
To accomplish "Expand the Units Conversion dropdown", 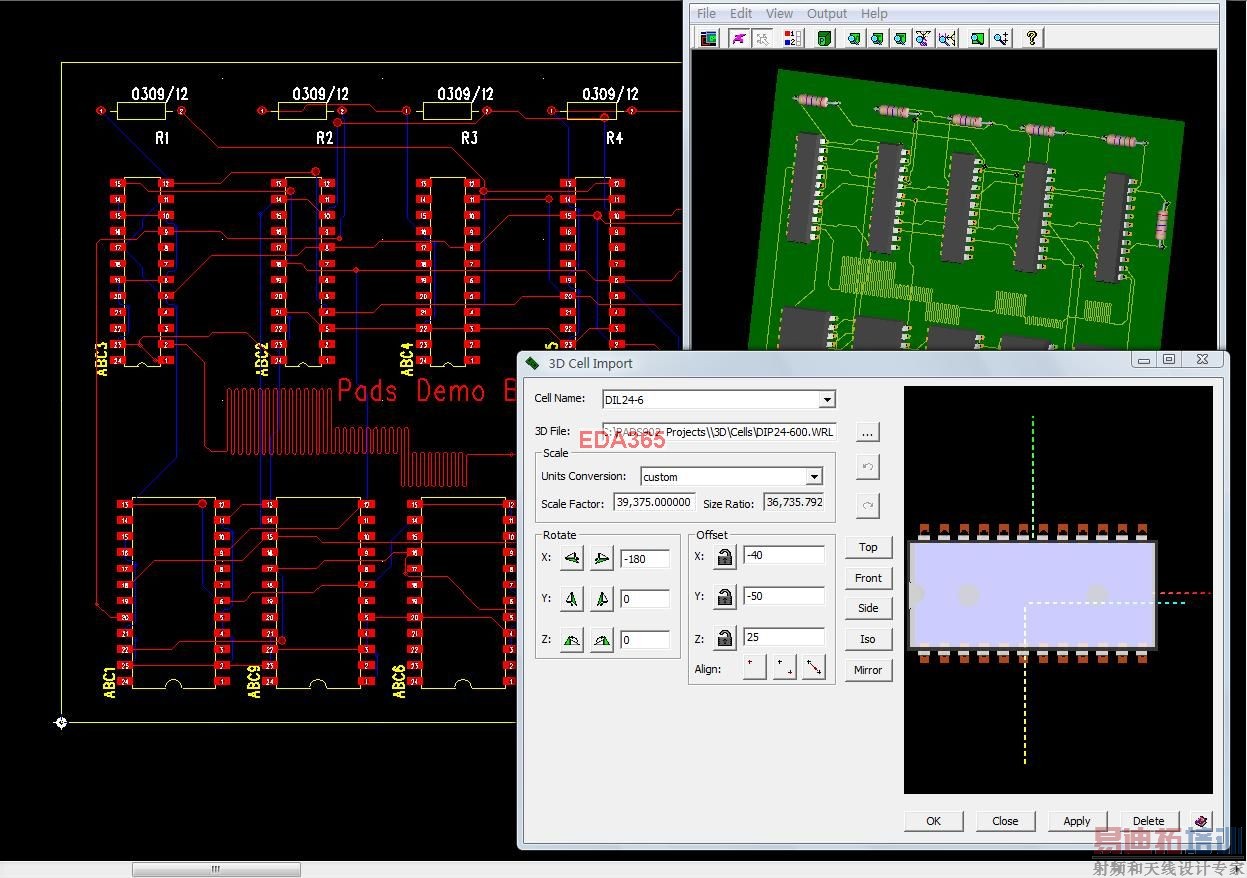I will (814, 477).
